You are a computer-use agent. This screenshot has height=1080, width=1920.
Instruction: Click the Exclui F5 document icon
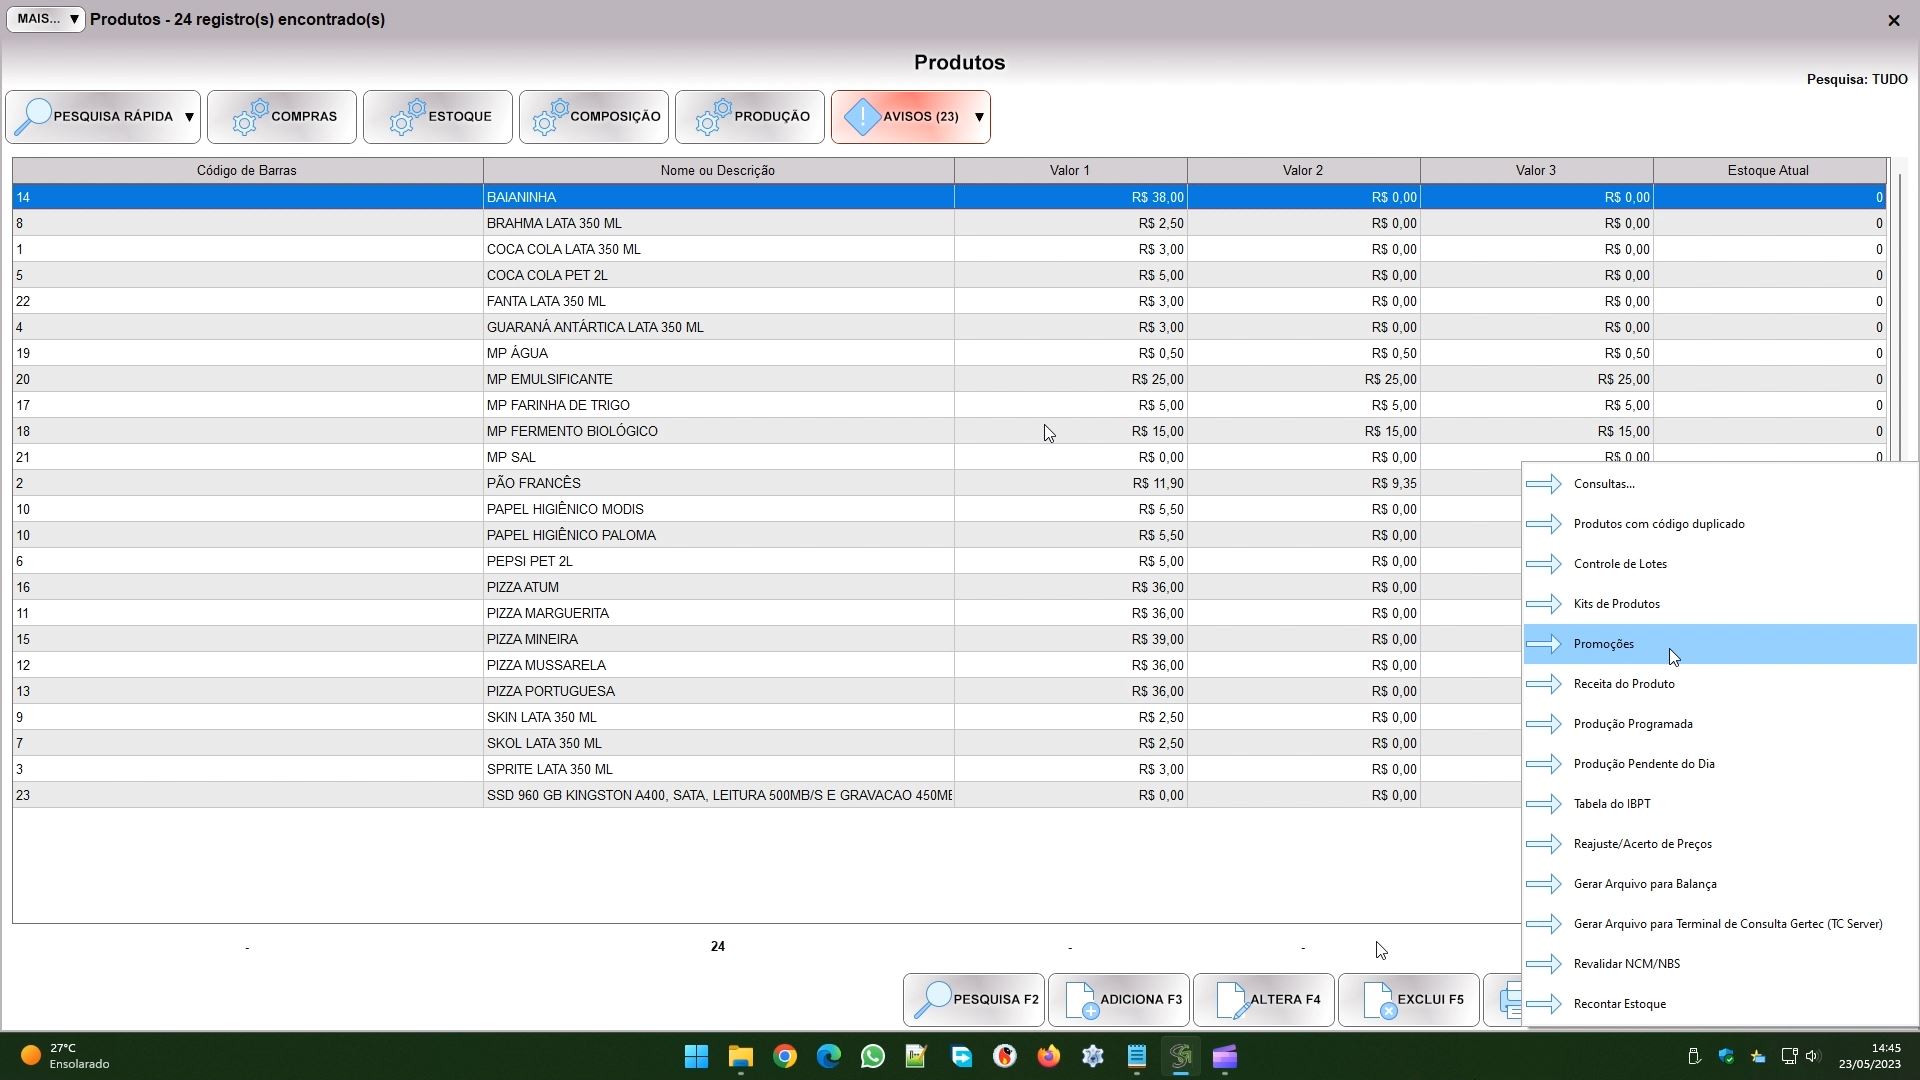1378,999
